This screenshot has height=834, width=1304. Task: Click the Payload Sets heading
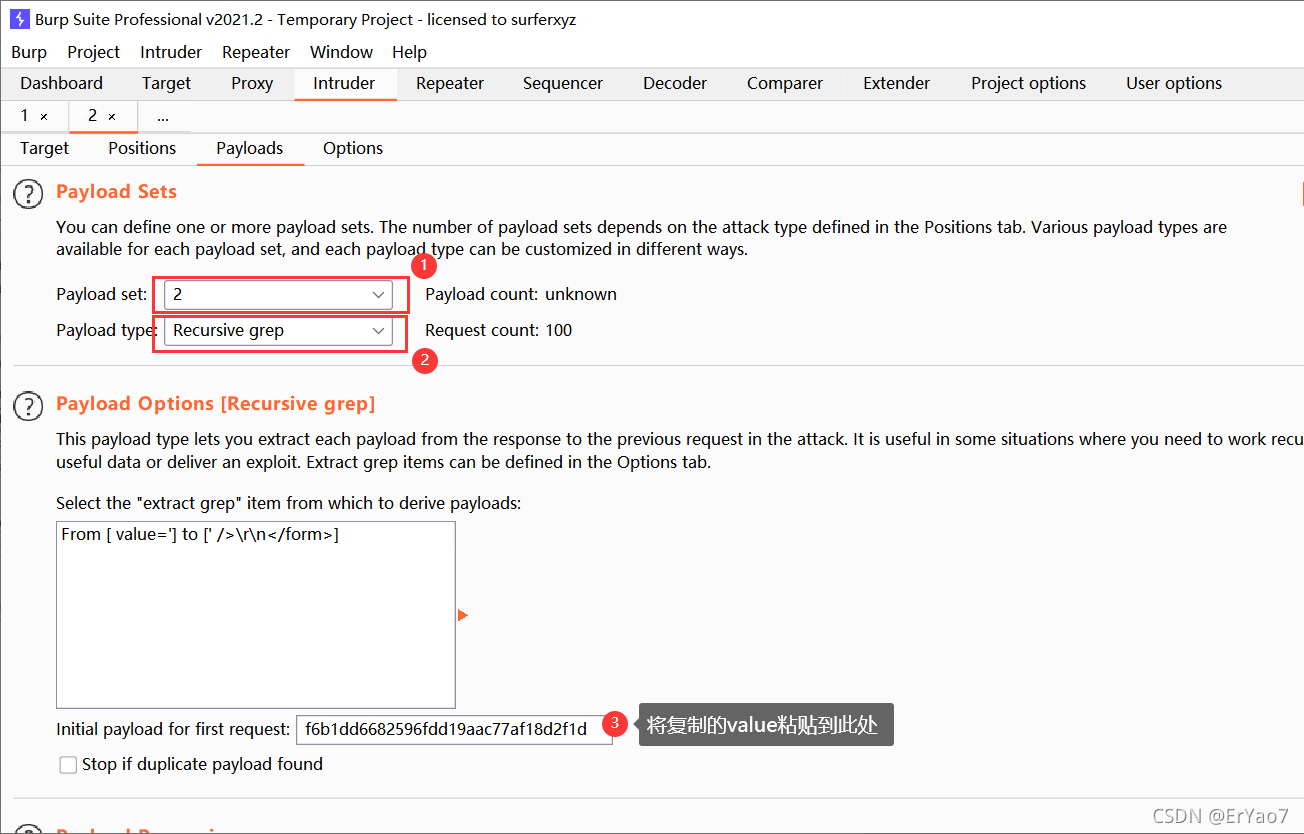(116, 192)
